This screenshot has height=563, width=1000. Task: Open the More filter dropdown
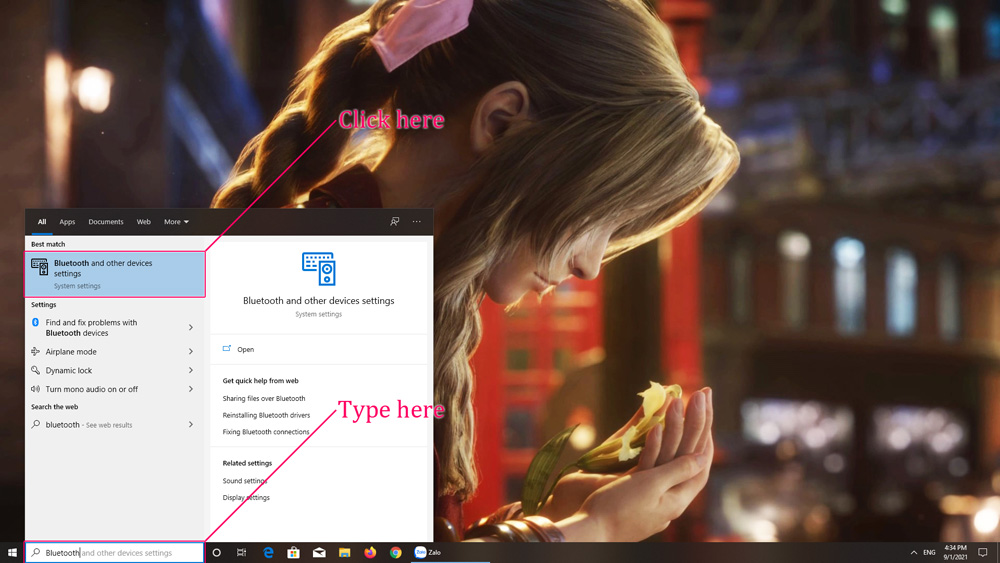[176, 222]
